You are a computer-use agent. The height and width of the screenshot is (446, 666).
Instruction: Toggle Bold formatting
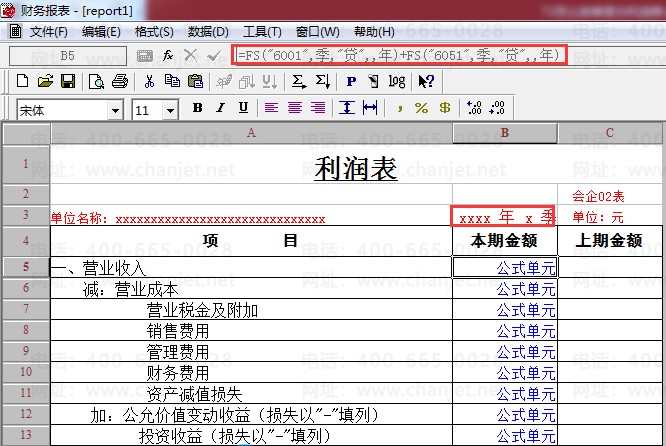click(197, 108)
